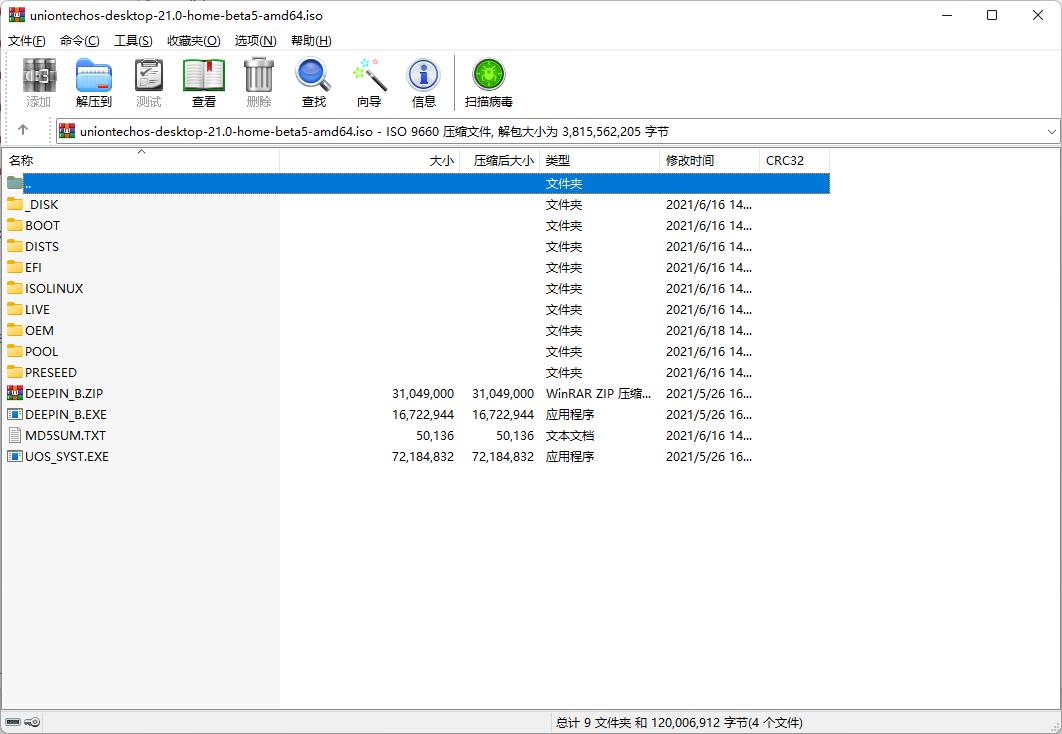
Task: Open the Find (查找) magnifier tool
Action: tap(314, 82)
